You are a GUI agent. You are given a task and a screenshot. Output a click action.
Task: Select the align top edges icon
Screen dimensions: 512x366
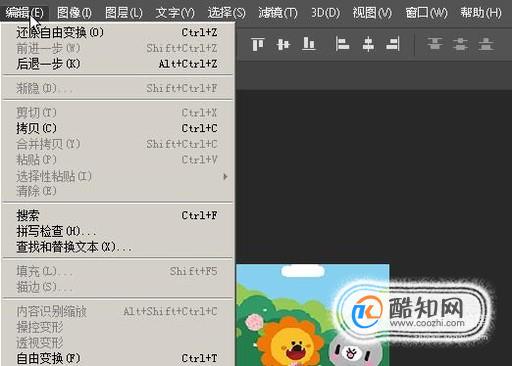[258, 44]
